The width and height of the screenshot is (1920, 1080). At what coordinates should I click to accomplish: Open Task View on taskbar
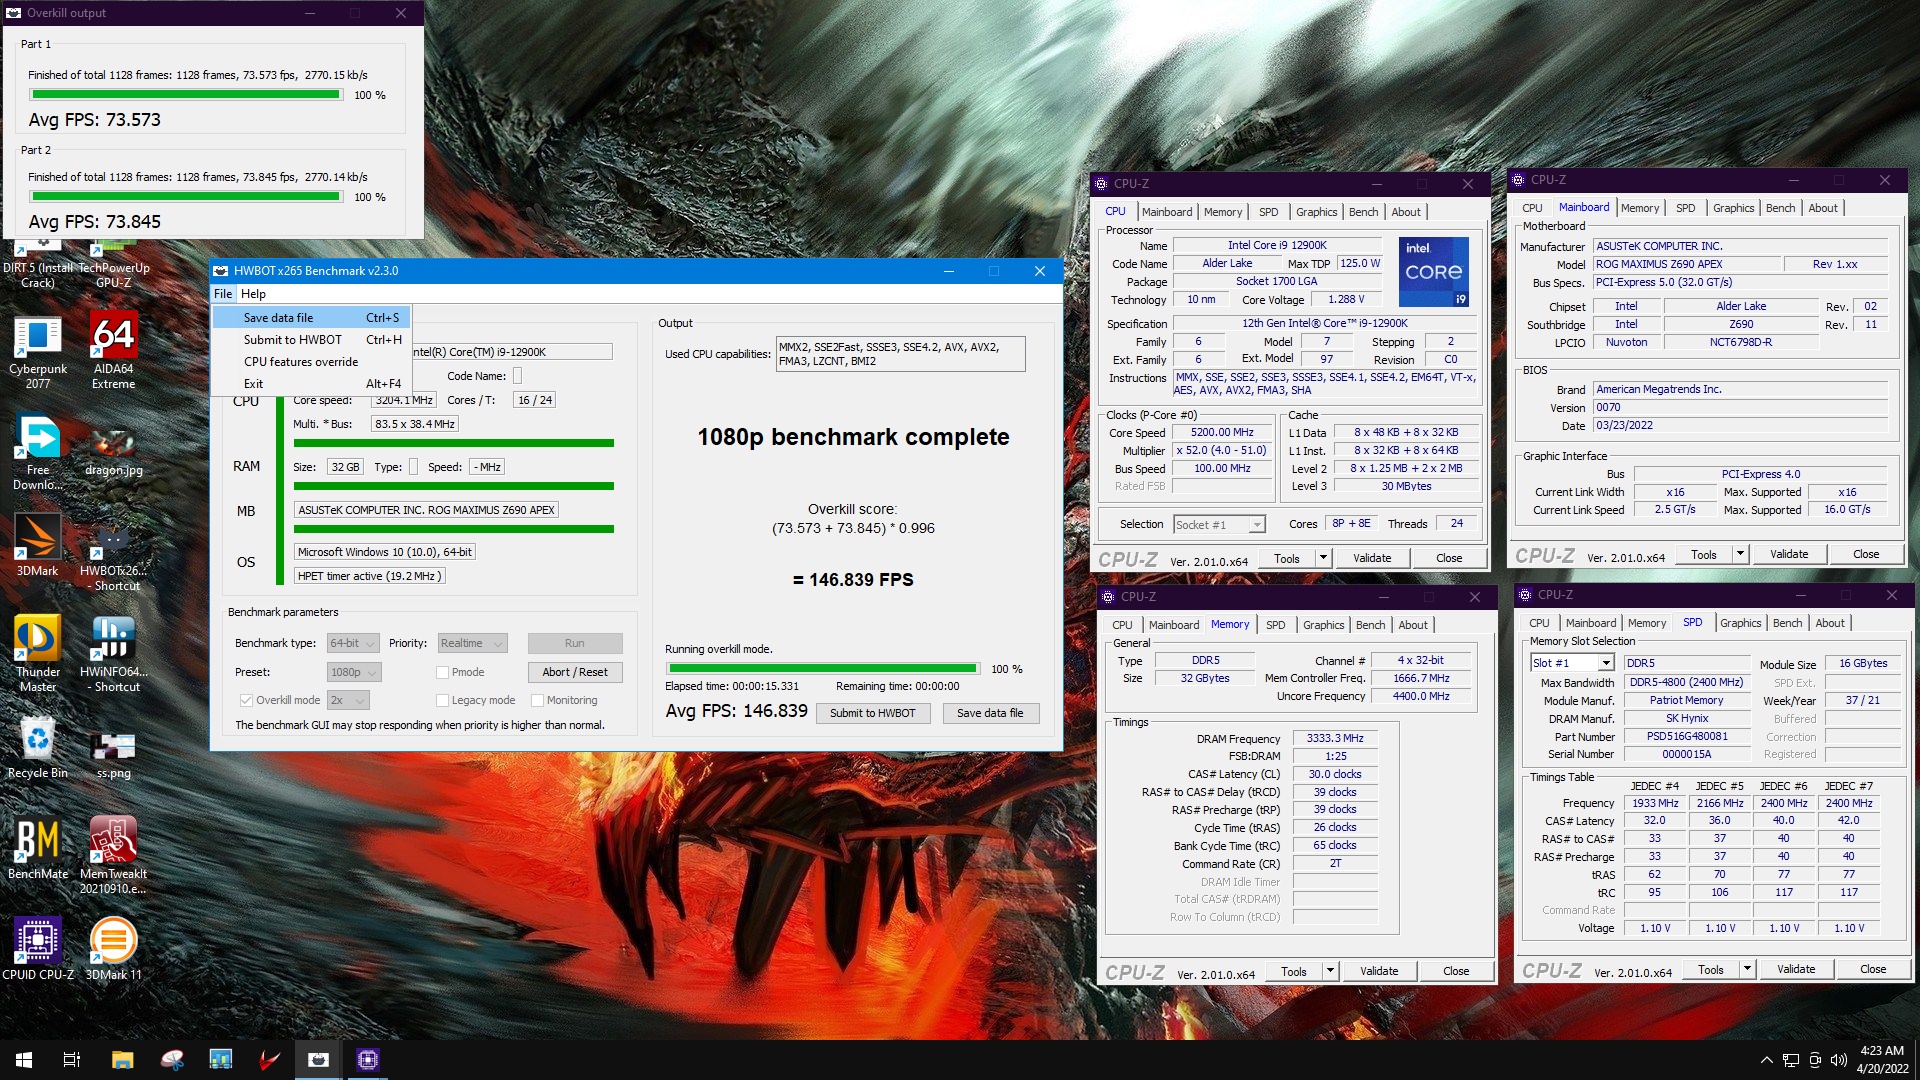[72, 1060]
